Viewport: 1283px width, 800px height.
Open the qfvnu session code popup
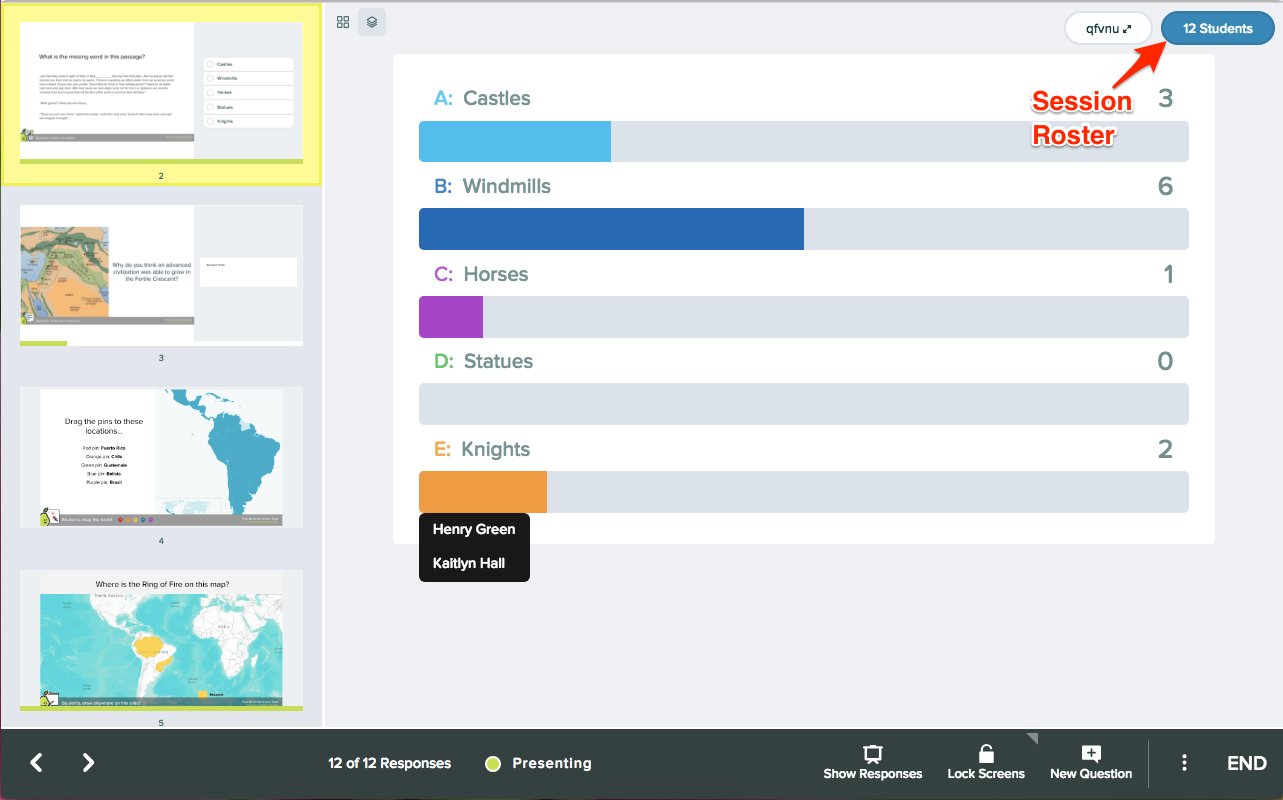point(1108,29)
